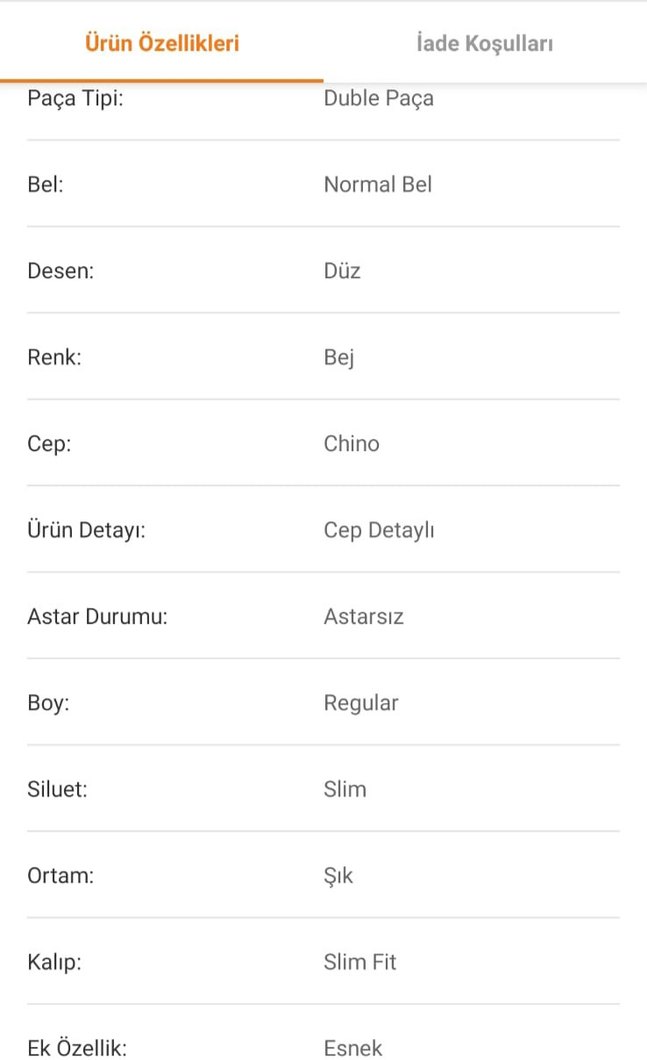This screenshot has height=1060, width=647.
Task: Select the 'Düz' pattern value
Action: [342, 271]
